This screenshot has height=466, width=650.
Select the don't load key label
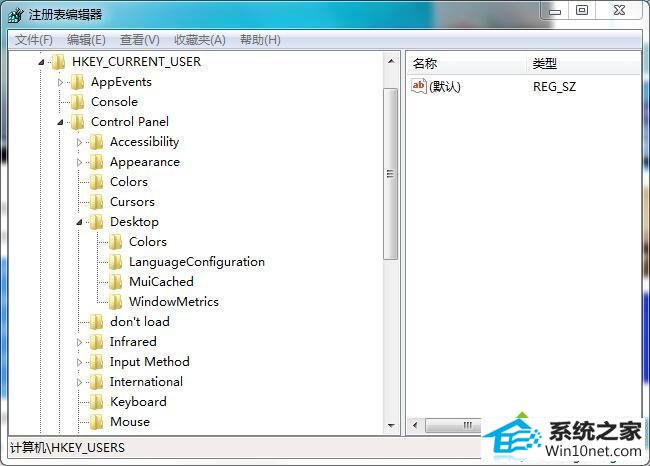point(140,322)
